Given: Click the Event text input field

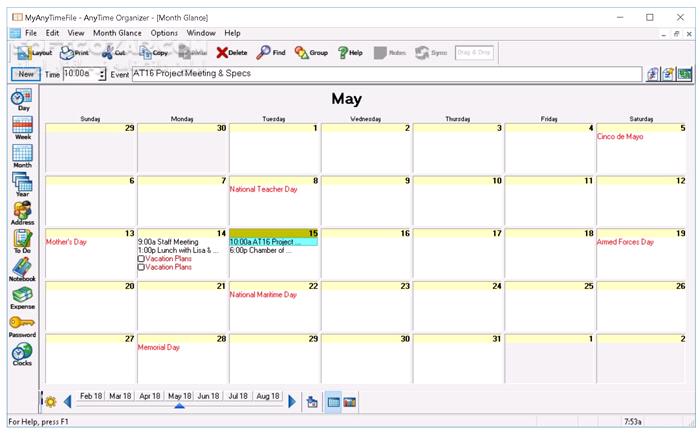Looking at the screenshot, I should 387,74.
